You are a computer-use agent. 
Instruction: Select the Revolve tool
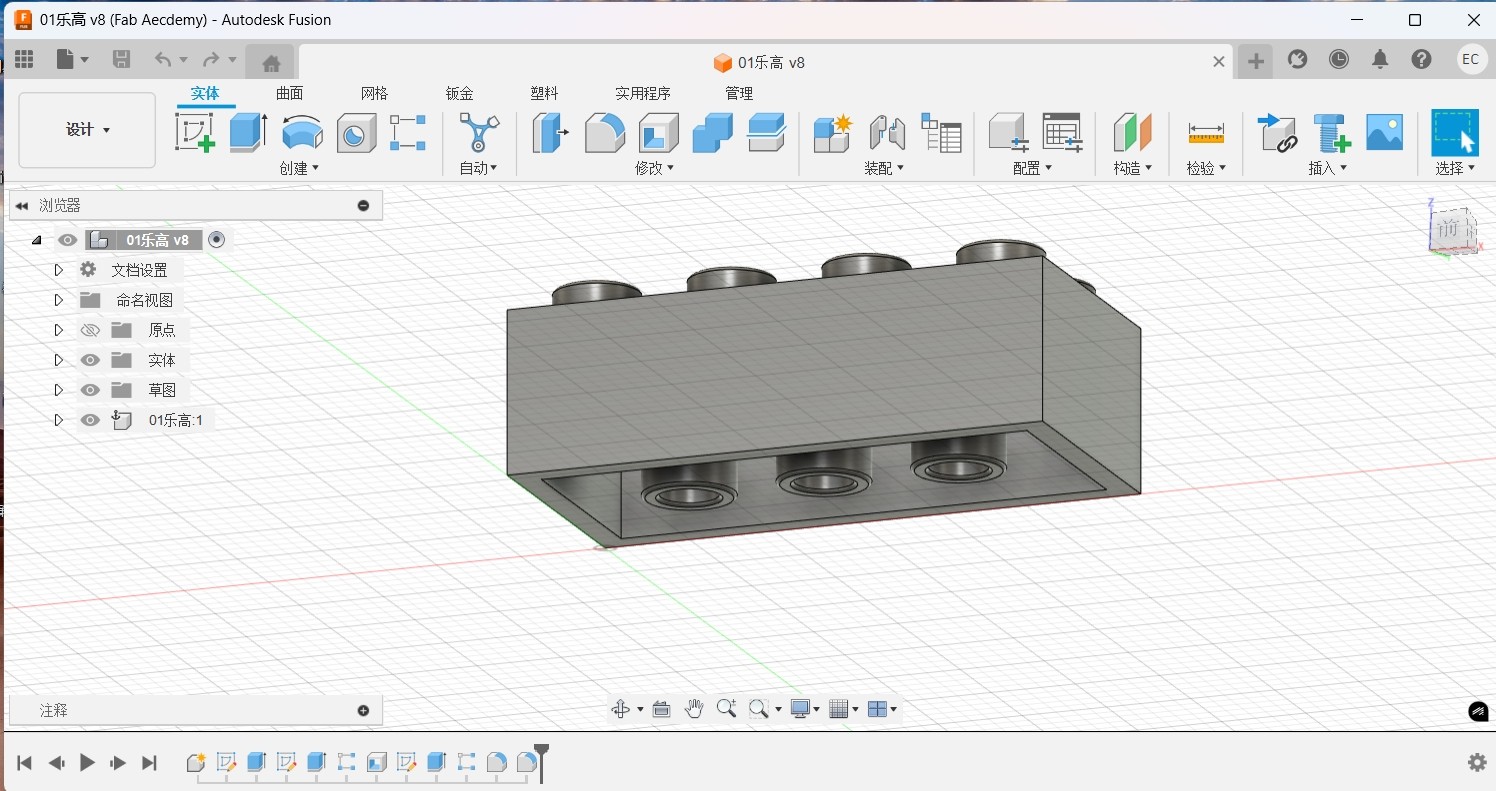(x=302, y=132)
